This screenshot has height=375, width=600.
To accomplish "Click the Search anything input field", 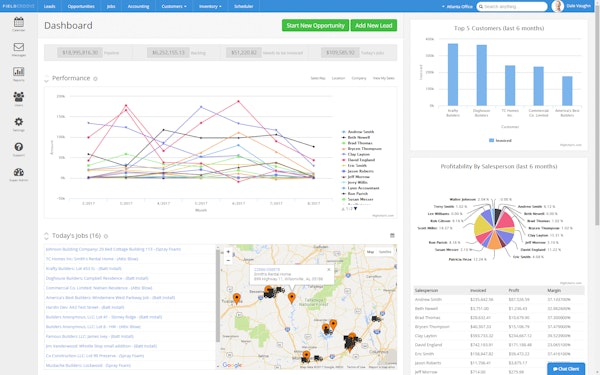I will [x=512, y=7].
